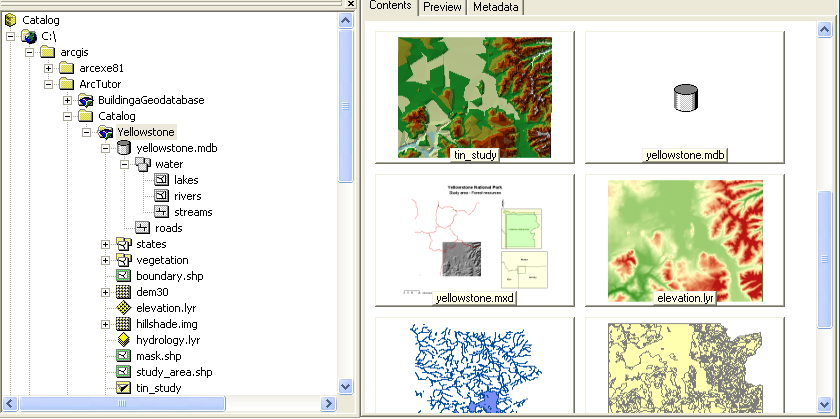The image size is (840, 419).
Task: Click the tree panel horizontal scrollbar thumb
Action: (122, 403)
